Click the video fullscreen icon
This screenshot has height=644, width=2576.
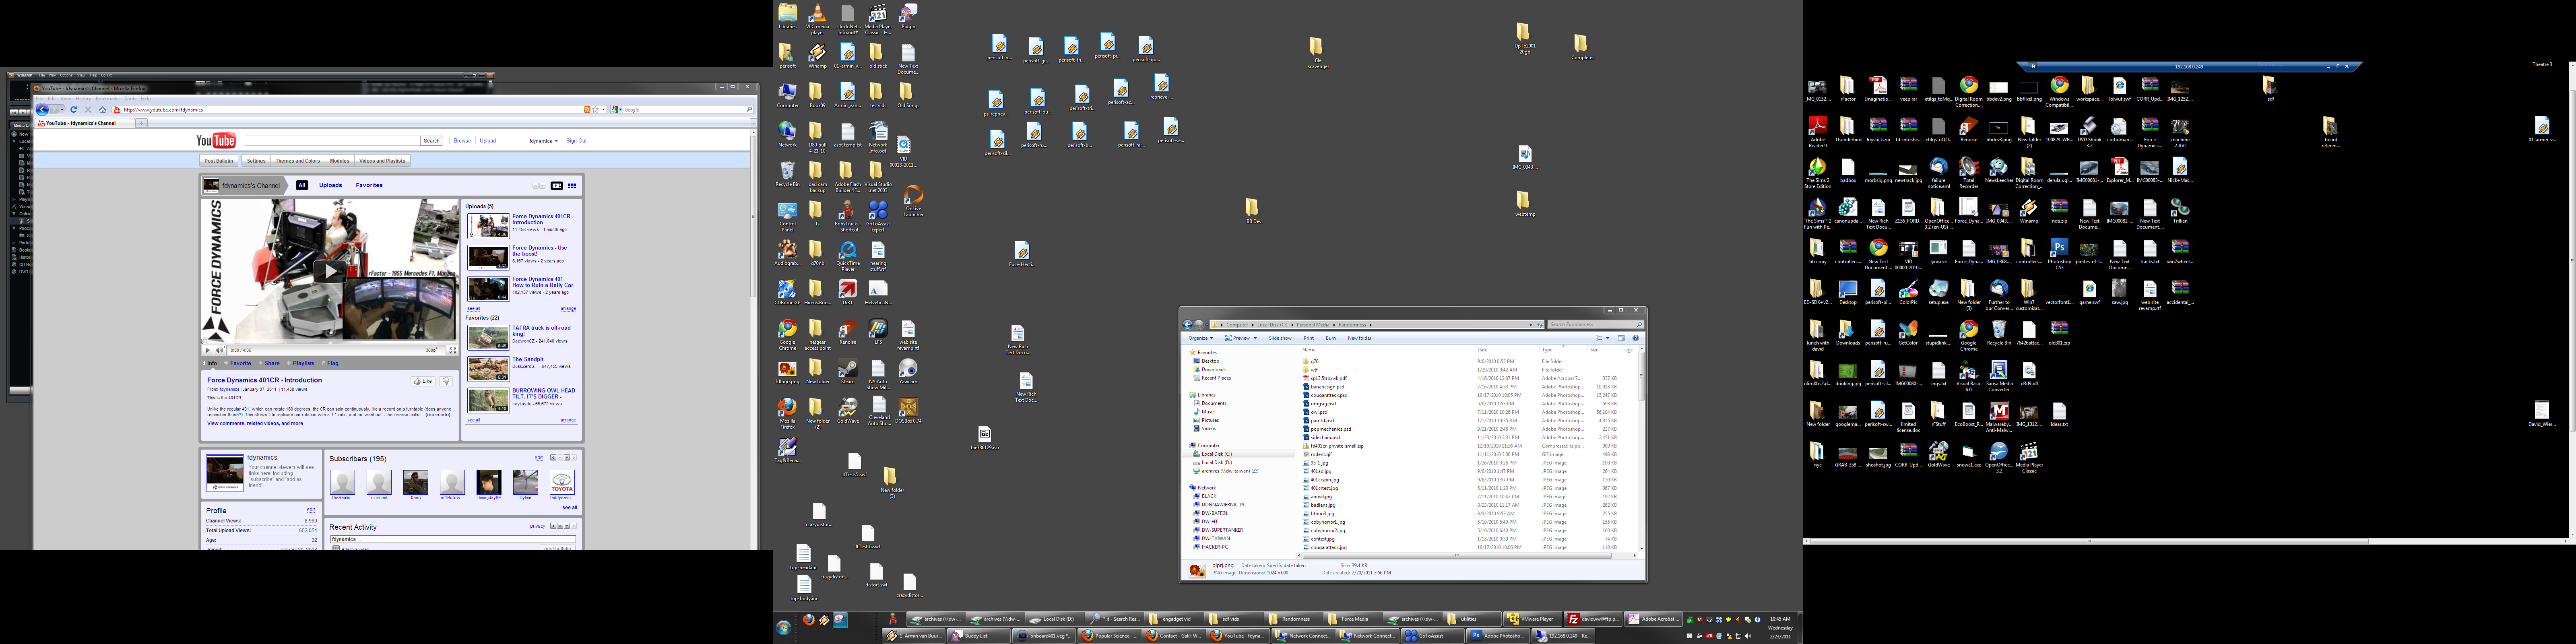[452, 350]
